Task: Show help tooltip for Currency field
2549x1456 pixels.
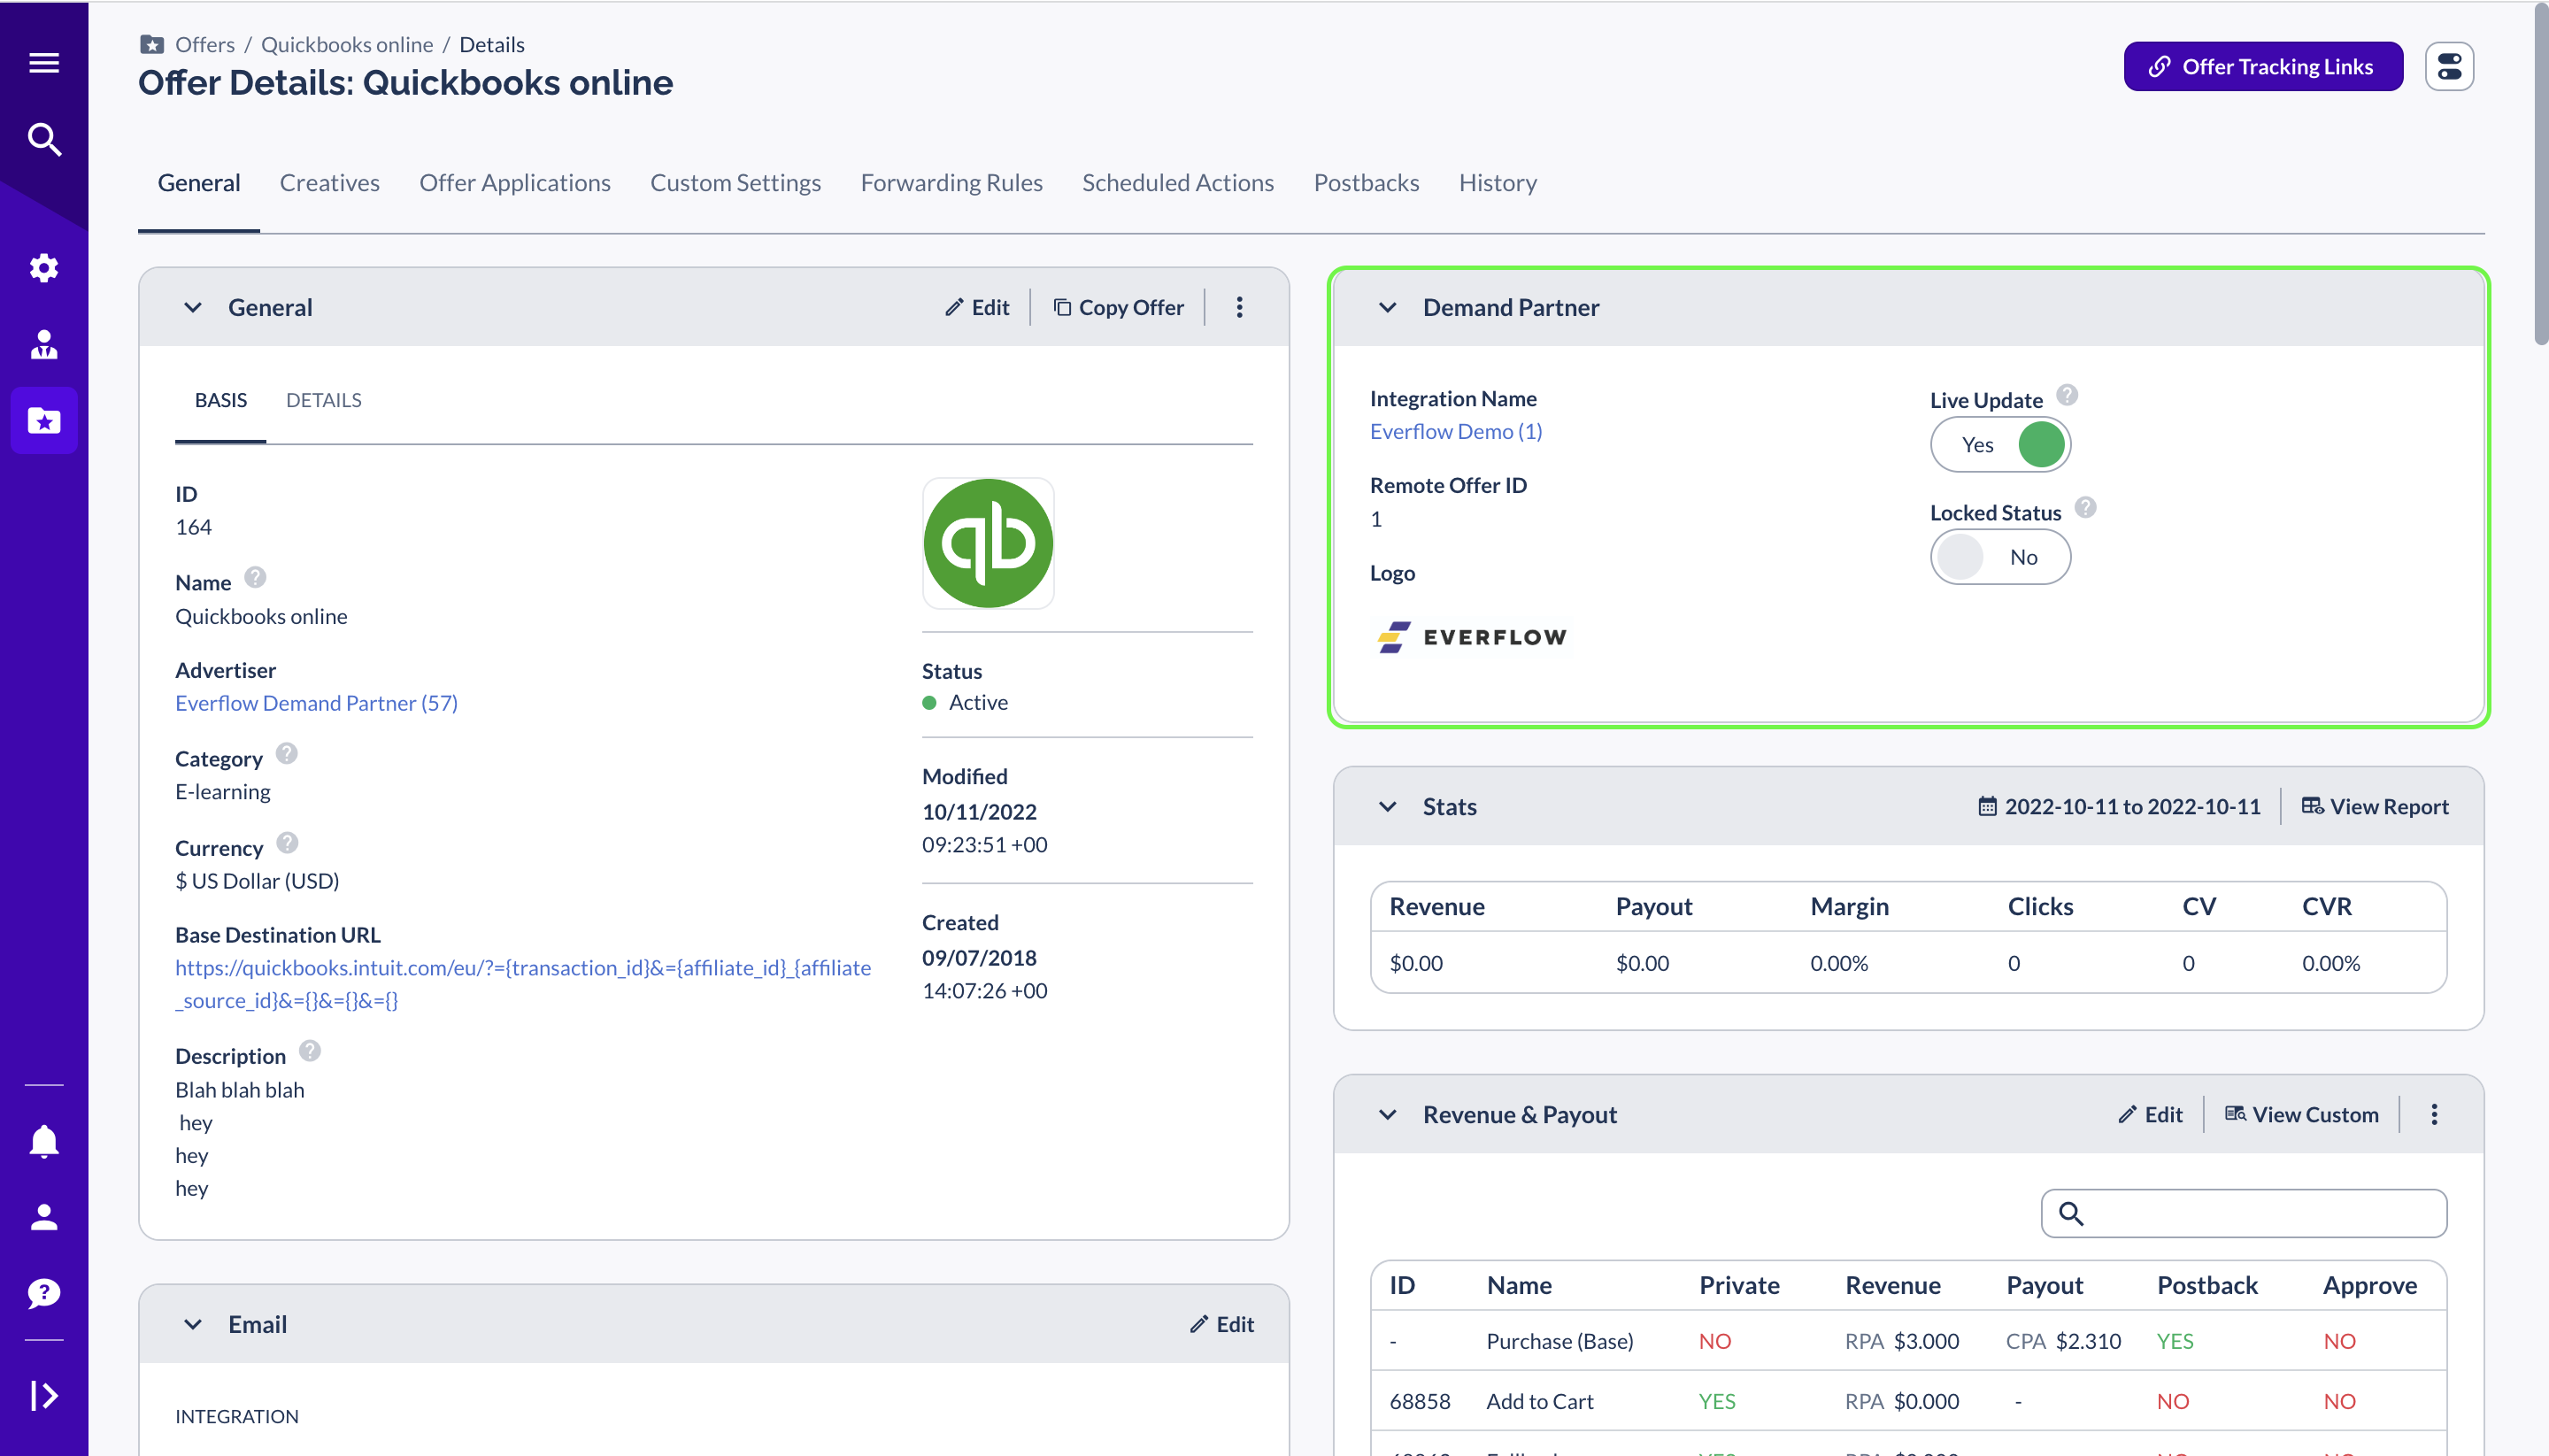Action: [x=287, y=843]
